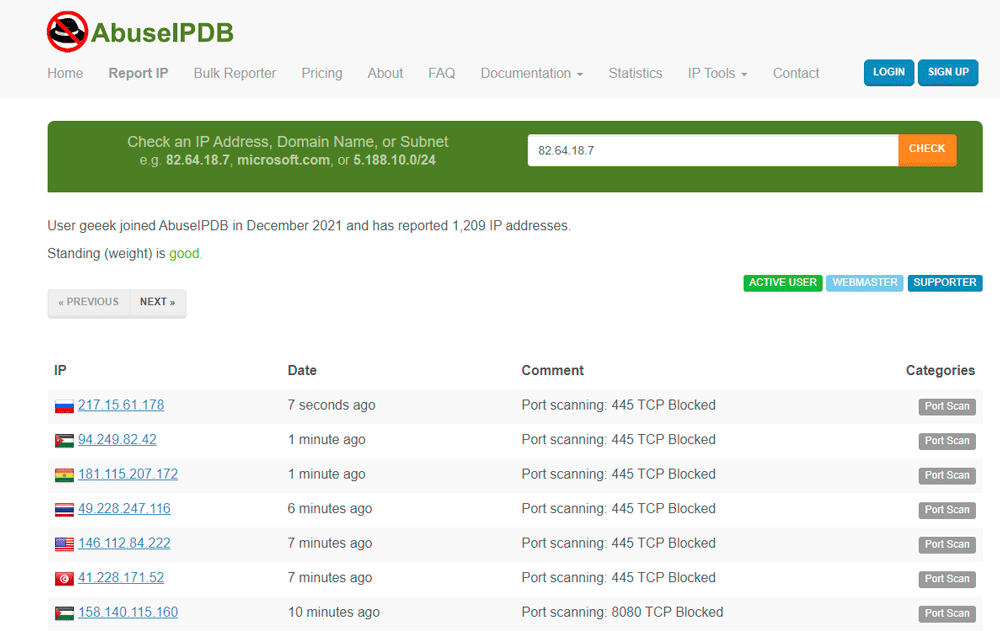Click the IP column header
The height and width of the screenshot is (634, 1000).
pos(60,371)
